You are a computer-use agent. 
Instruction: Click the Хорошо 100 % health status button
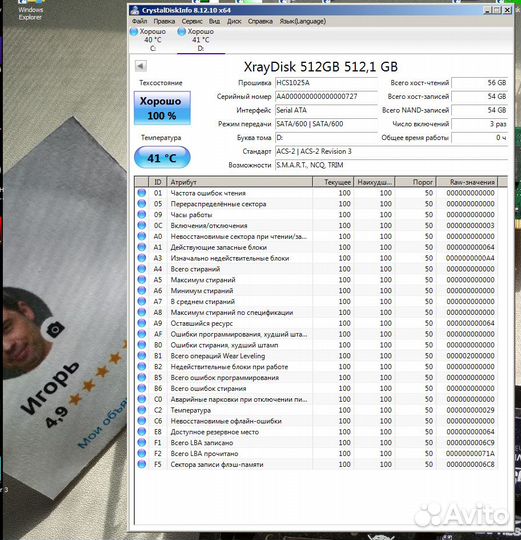coord(162,108)
